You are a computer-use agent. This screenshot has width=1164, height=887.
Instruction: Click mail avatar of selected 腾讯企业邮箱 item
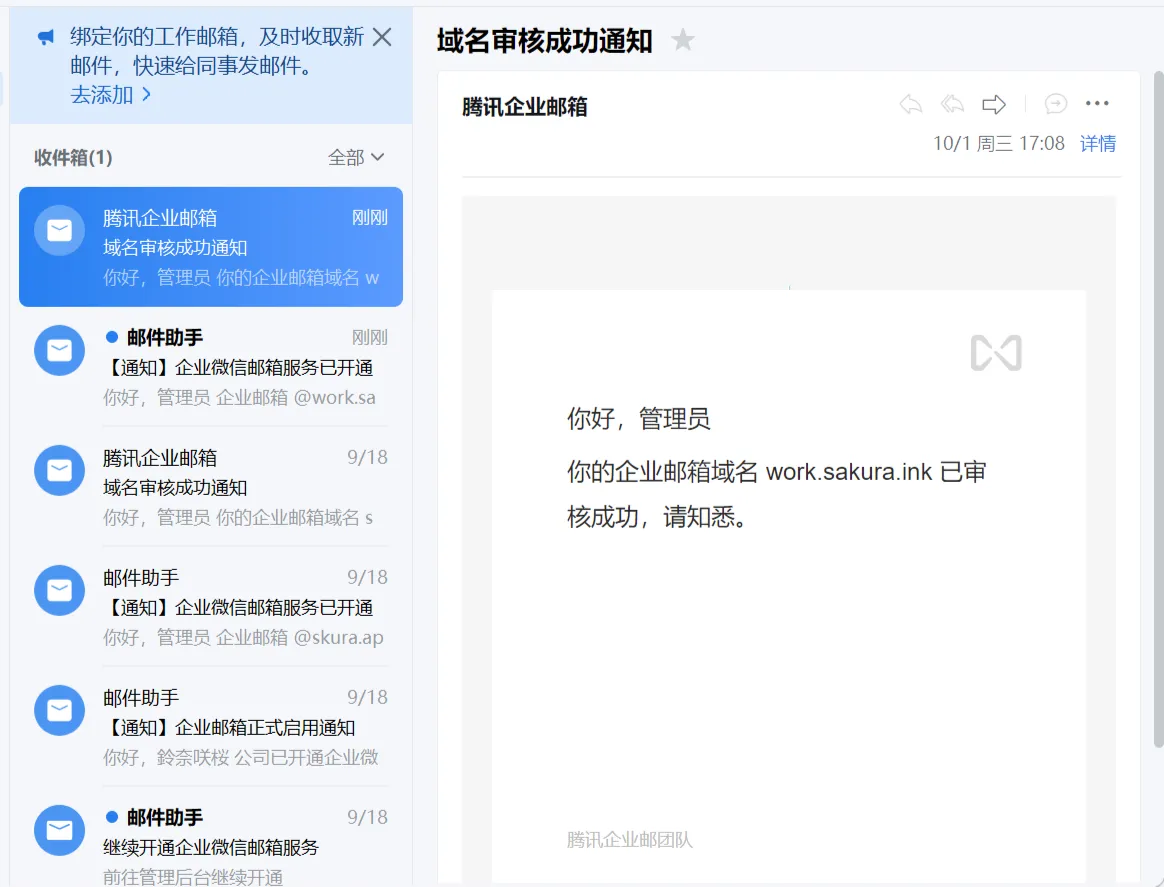point(59,230)
